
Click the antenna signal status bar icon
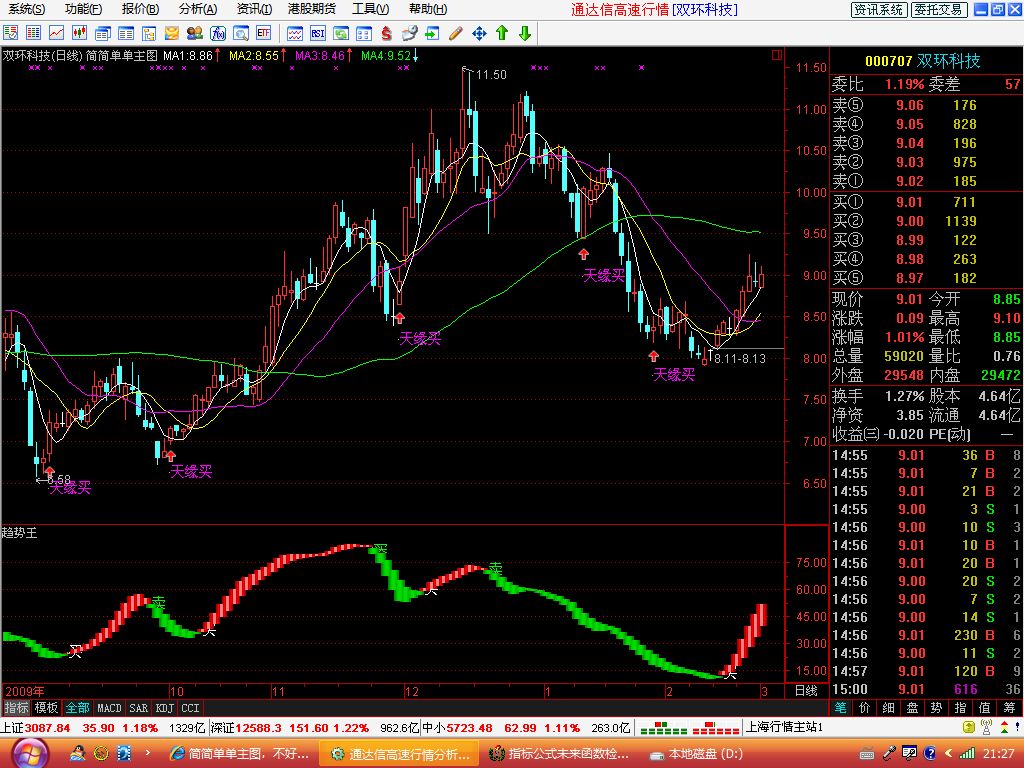pos(986,727)
